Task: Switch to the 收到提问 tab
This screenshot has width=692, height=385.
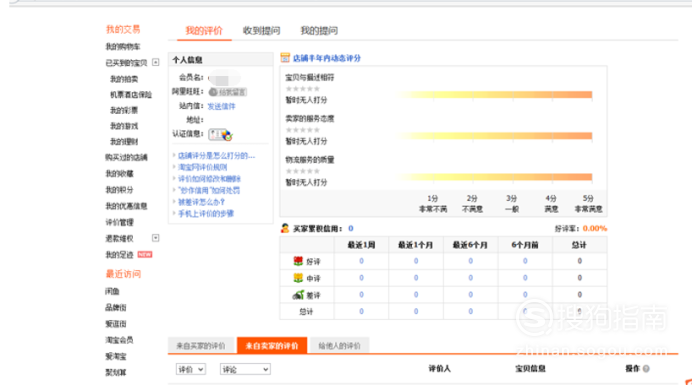Action: point(261,30)
